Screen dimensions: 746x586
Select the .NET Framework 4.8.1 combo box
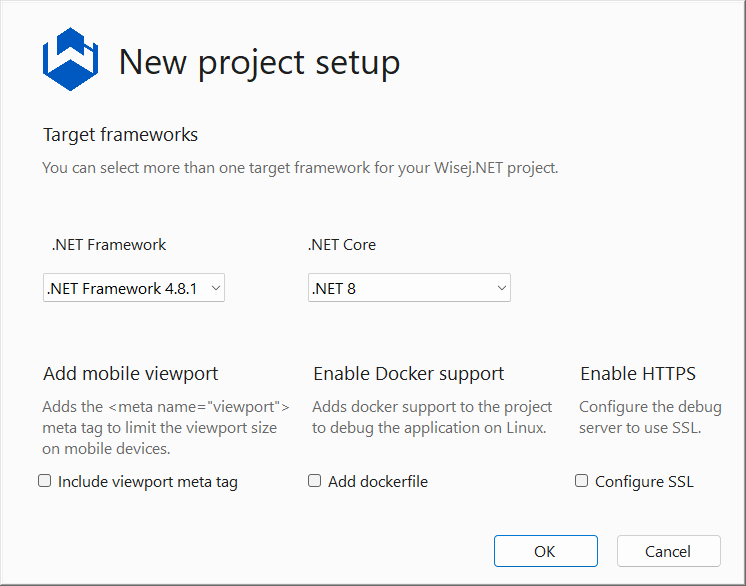(134, 288)
